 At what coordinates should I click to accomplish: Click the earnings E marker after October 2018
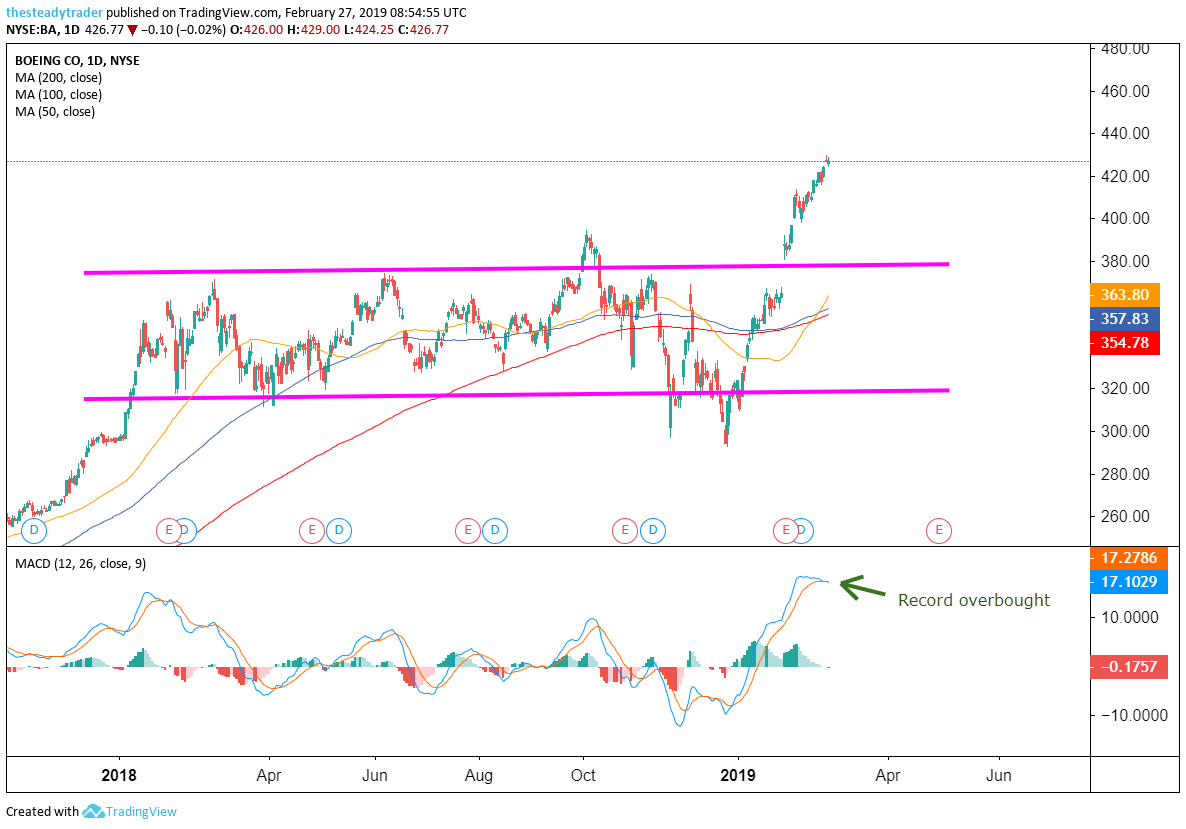pos(625,530)
